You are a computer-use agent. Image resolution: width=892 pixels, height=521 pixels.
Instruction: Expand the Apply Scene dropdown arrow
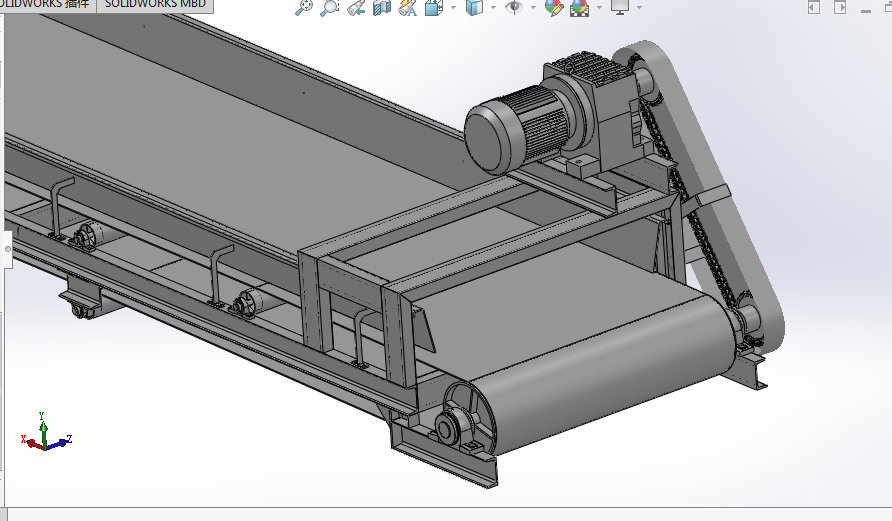tap(599, 7)
